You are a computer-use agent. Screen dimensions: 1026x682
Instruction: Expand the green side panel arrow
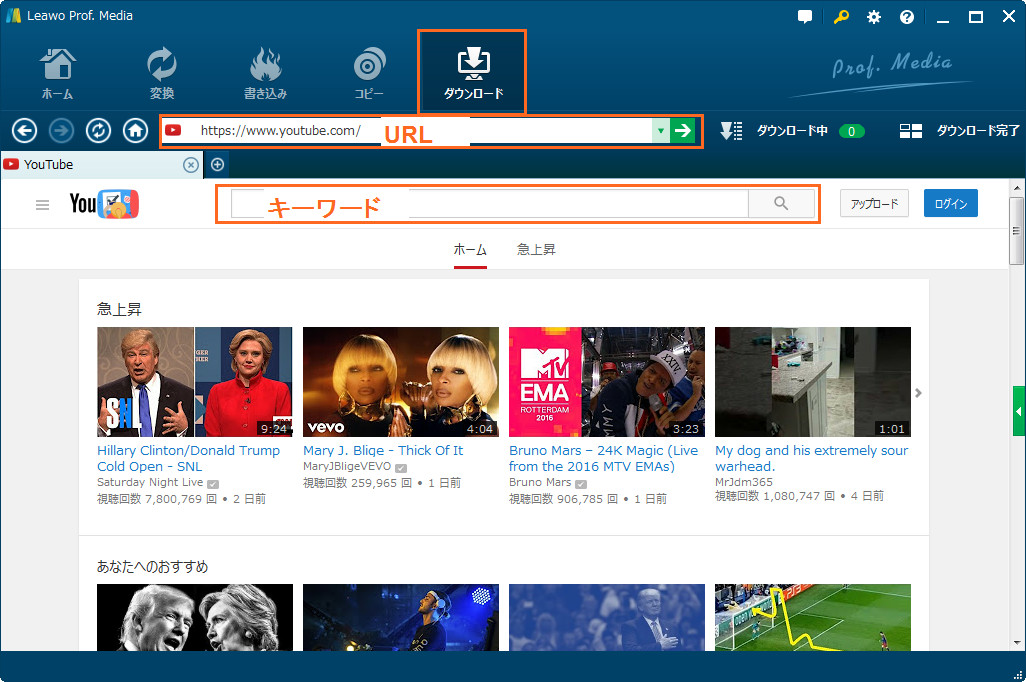(1019, 411)
